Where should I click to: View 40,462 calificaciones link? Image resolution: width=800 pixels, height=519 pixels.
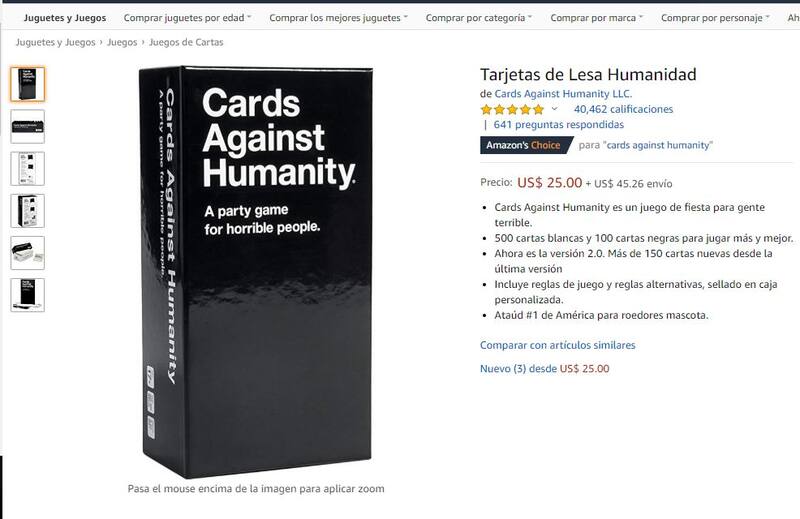pos(623,109)
